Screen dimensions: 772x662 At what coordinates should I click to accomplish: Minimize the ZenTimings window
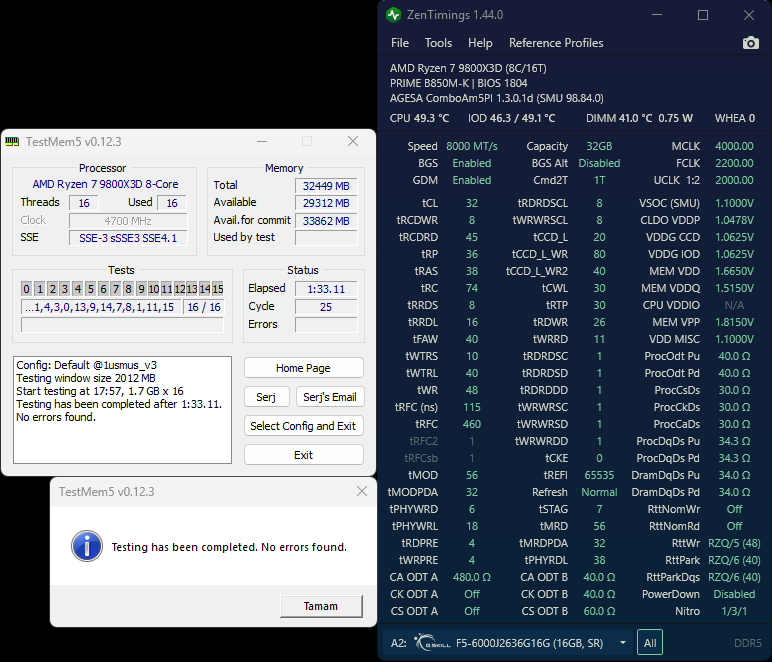(657, 15)
